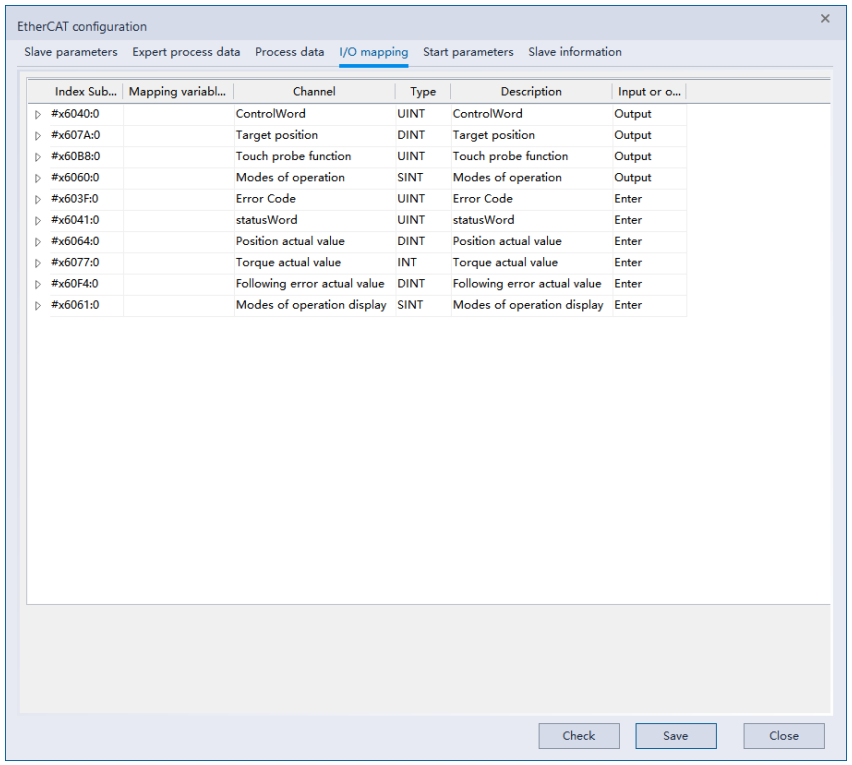Click the Close button at bottom
852x765 pixels.
coord(783,736)
